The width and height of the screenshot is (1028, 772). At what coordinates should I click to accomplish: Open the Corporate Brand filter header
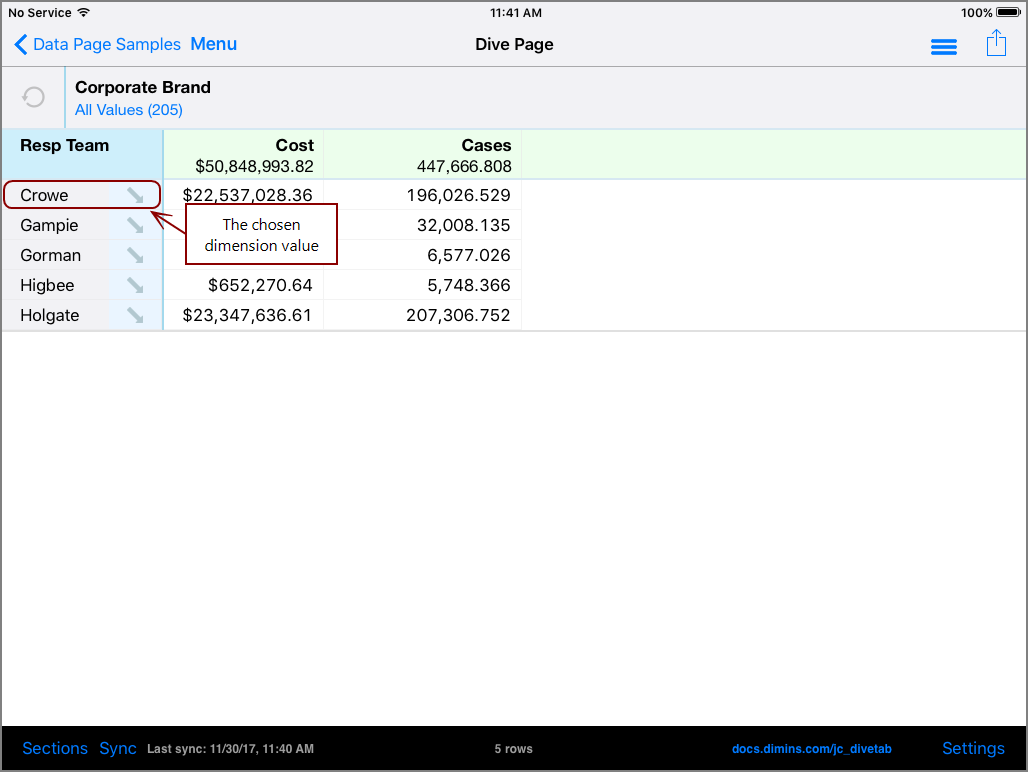(x=142, y=87)
